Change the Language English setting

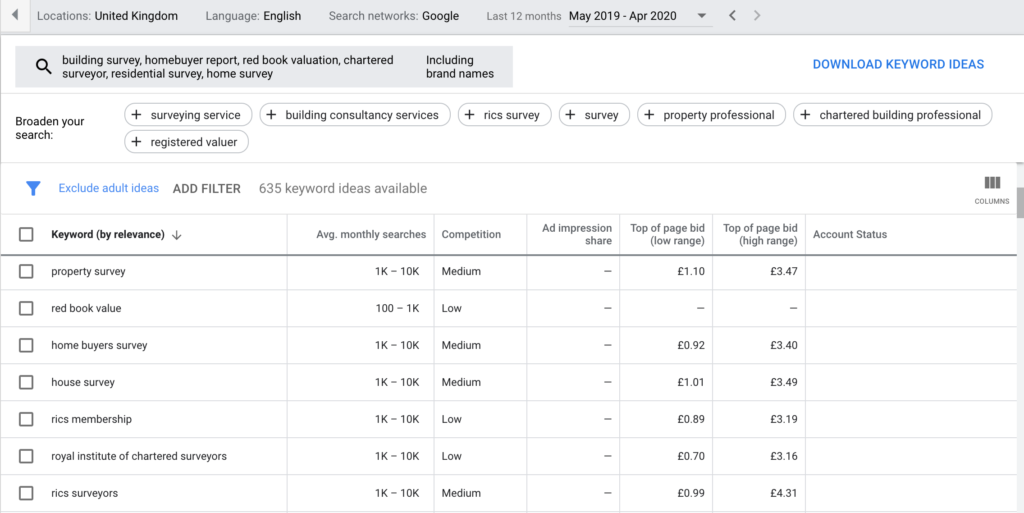click(x=253, y=16)
